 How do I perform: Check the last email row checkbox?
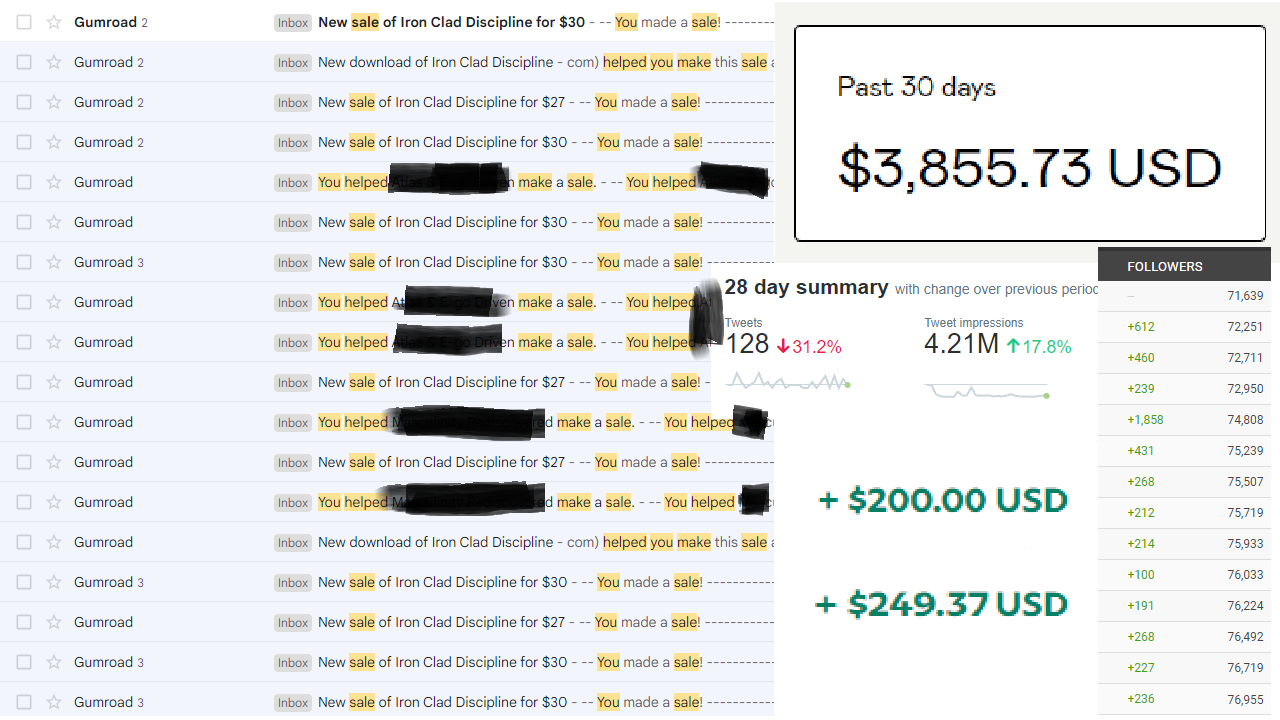[x=24, y=702]
